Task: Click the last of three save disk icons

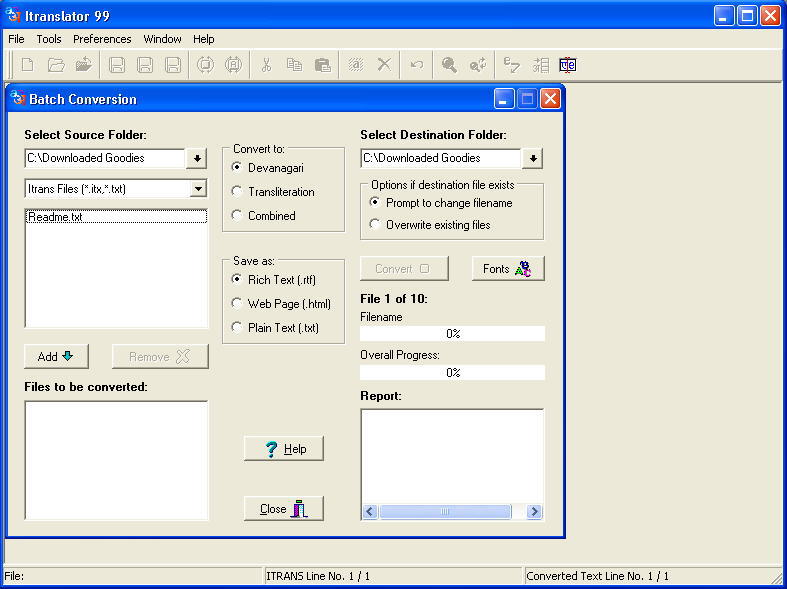Action: [x=173, y=65]
